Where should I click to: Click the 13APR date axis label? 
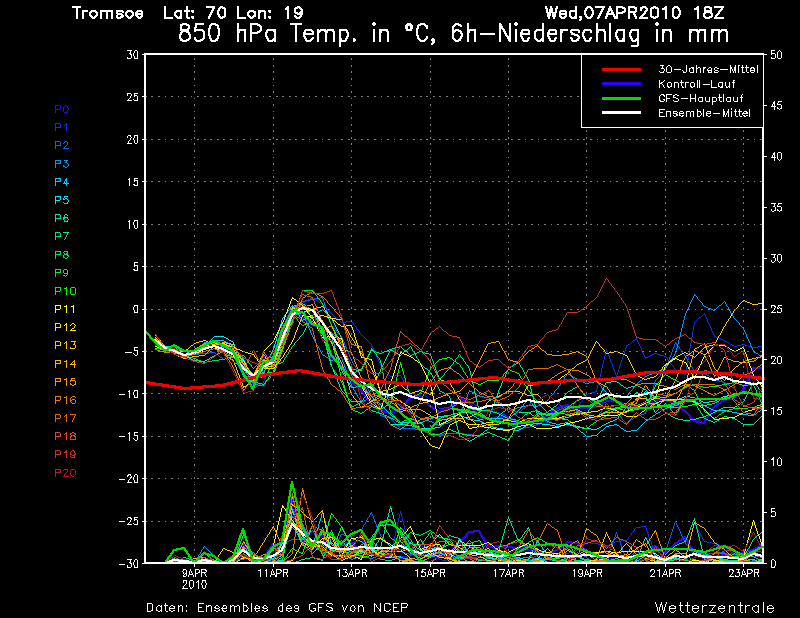351,573
